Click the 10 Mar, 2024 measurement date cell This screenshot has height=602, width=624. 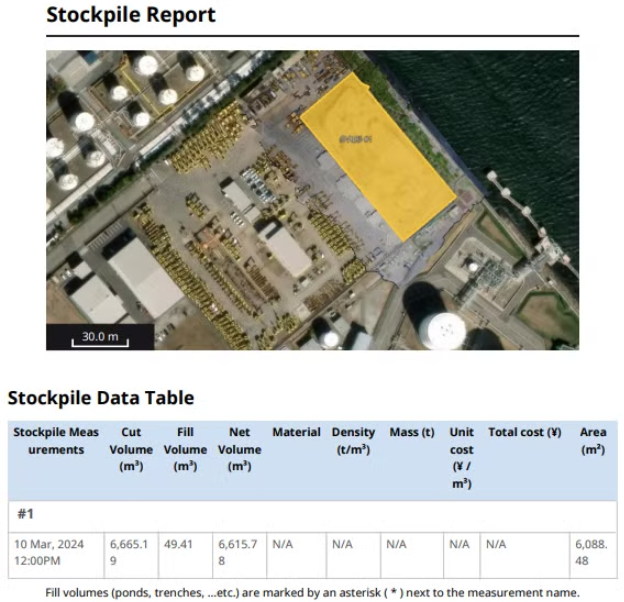point(49,553)
